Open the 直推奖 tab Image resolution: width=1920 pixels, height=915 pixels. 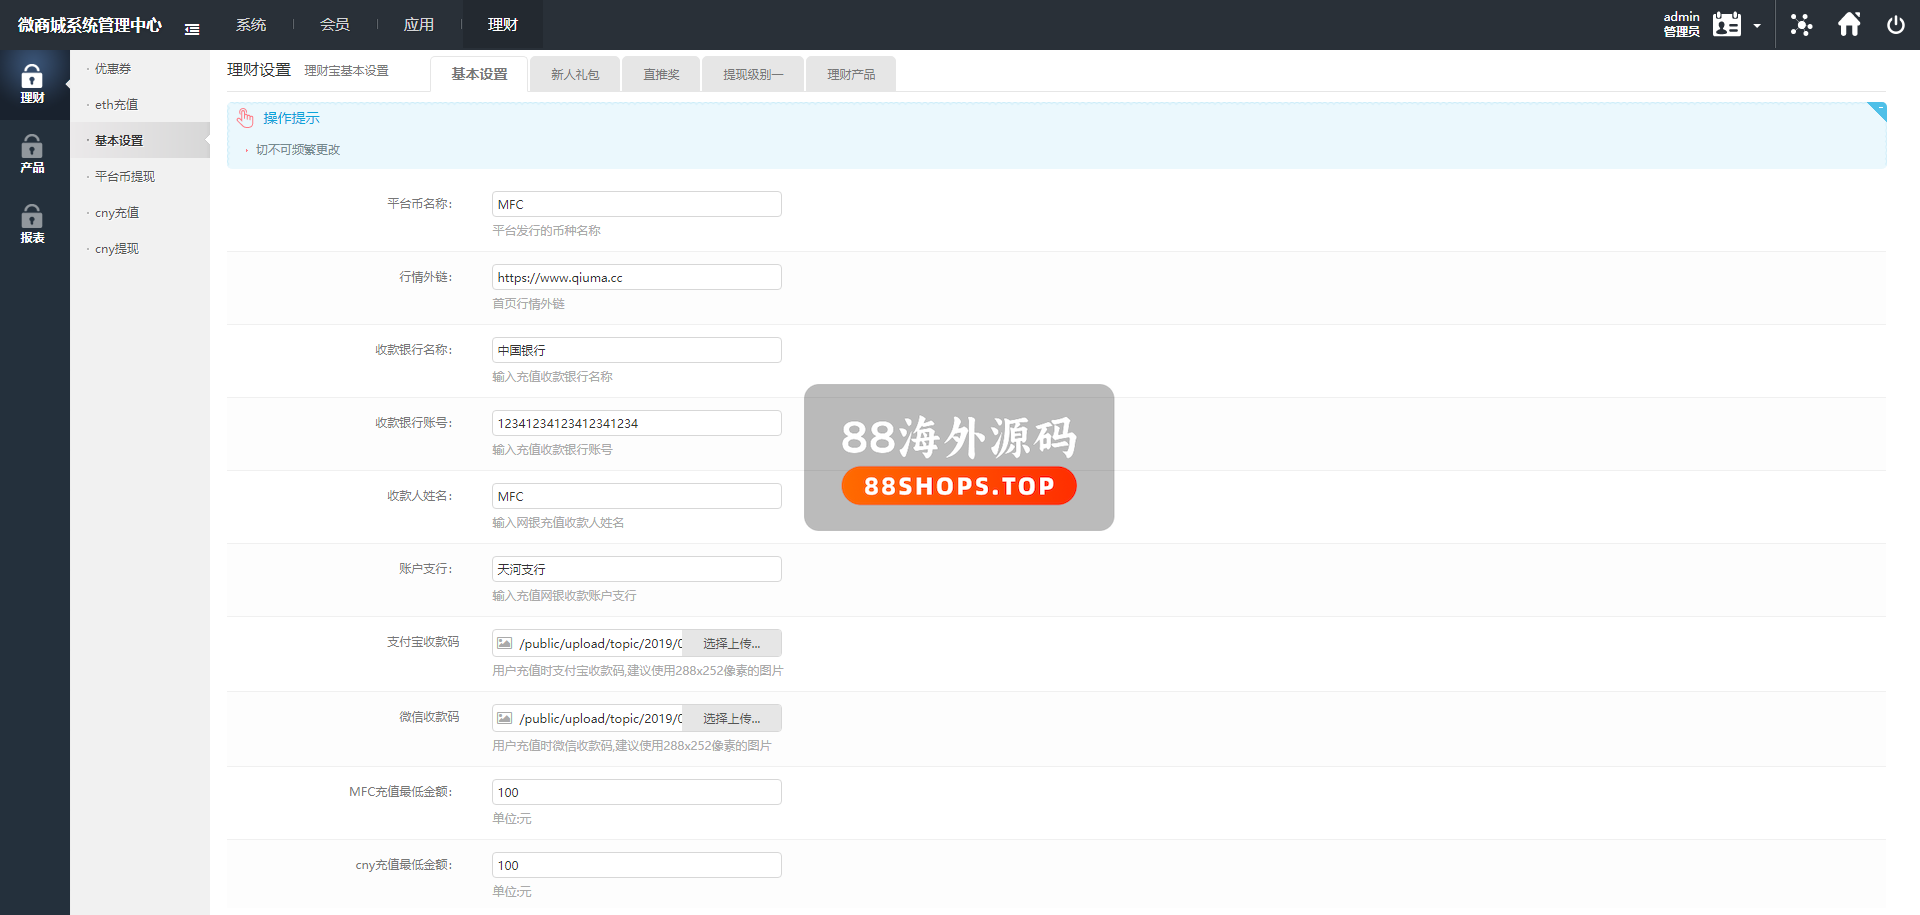tap(661, 75)
